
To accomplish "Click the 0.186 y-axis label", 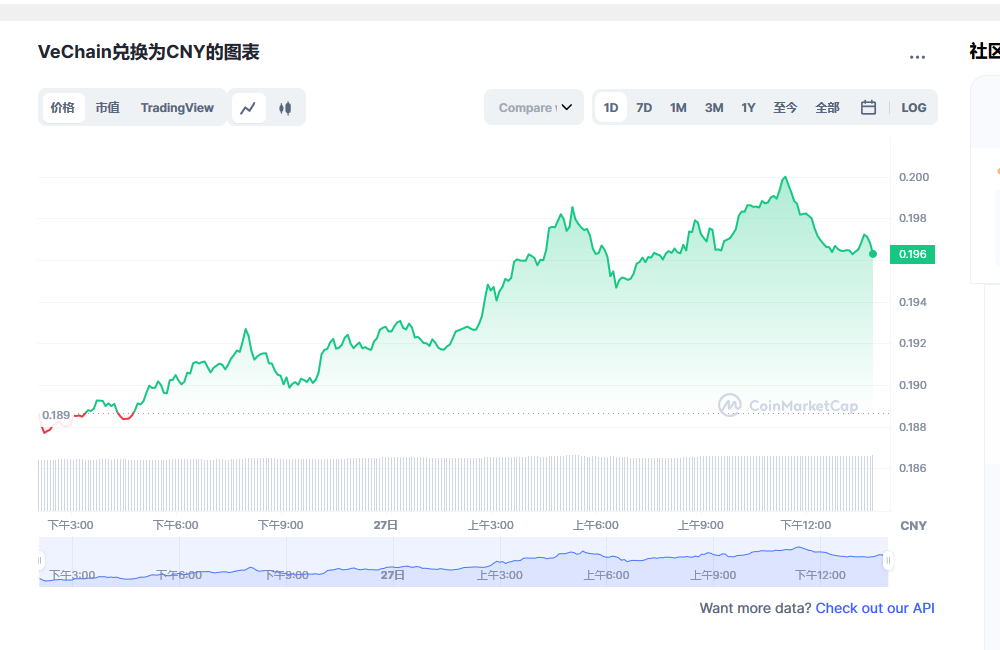I will tap(912, 468).
